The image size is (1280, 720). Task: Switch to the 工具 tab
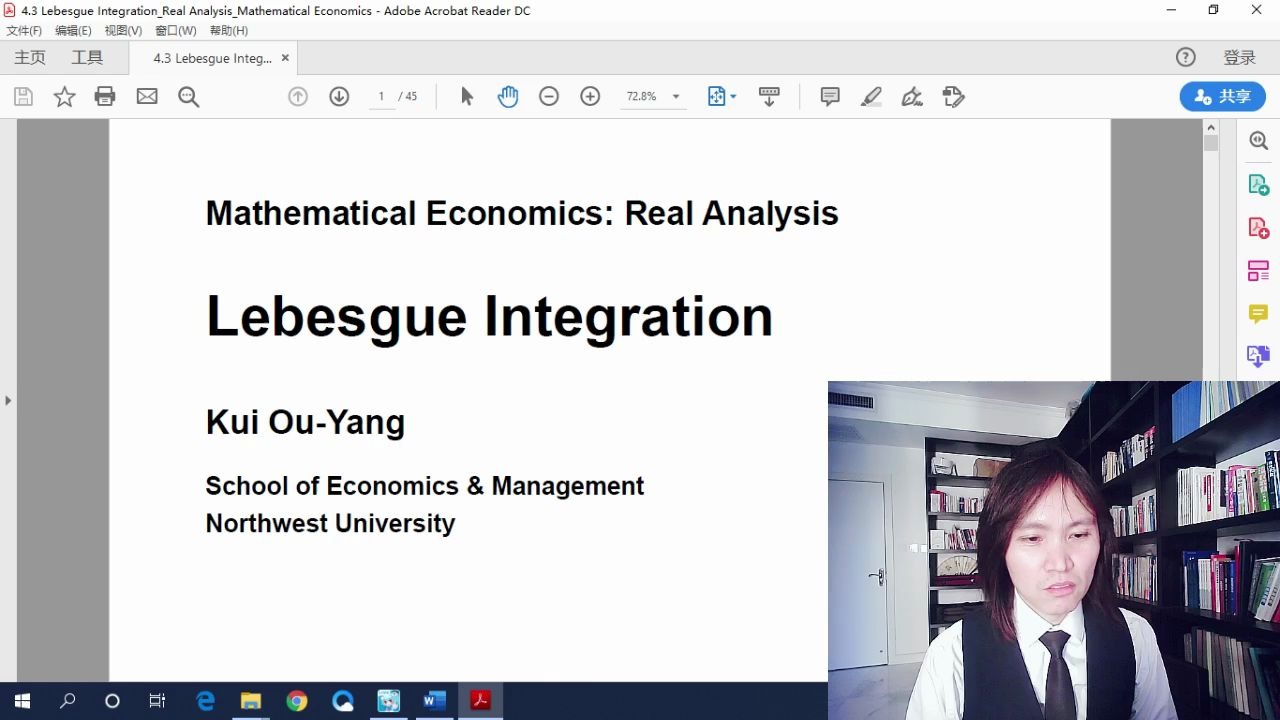click(x=87, y=58)
